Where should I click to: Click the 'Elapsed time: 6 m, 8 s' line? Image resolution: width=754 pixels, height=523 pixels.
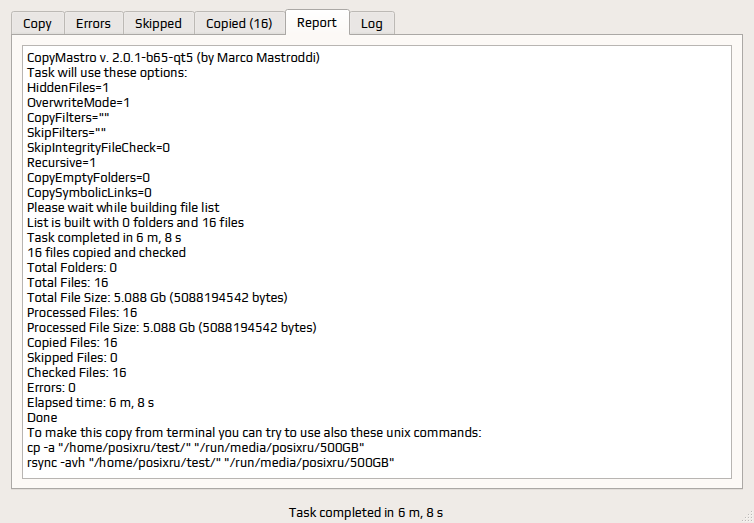coord(90,402)
